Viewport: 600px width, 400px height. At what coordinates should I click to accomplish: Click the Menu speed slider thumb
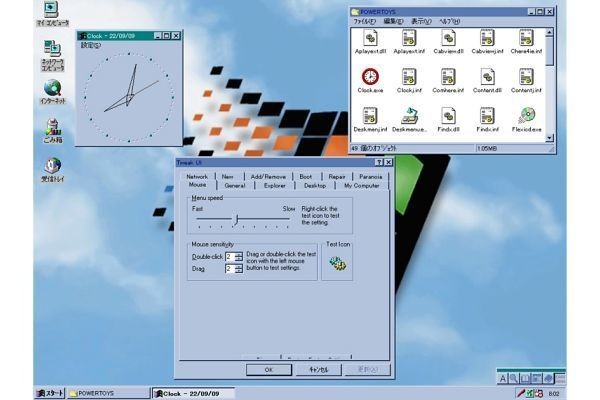pyautogui.click(x=237, y=219)
